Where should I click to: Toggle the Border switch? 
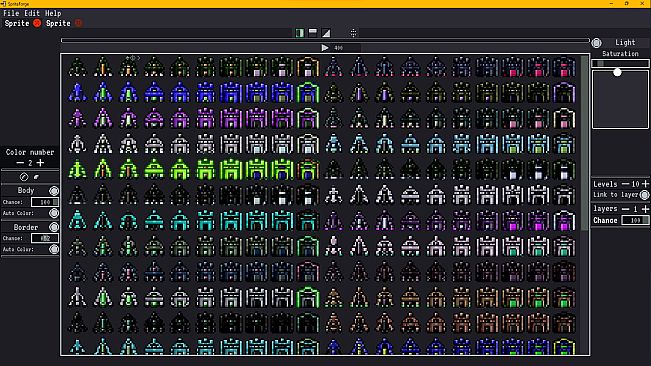click(x=54, y=227)
